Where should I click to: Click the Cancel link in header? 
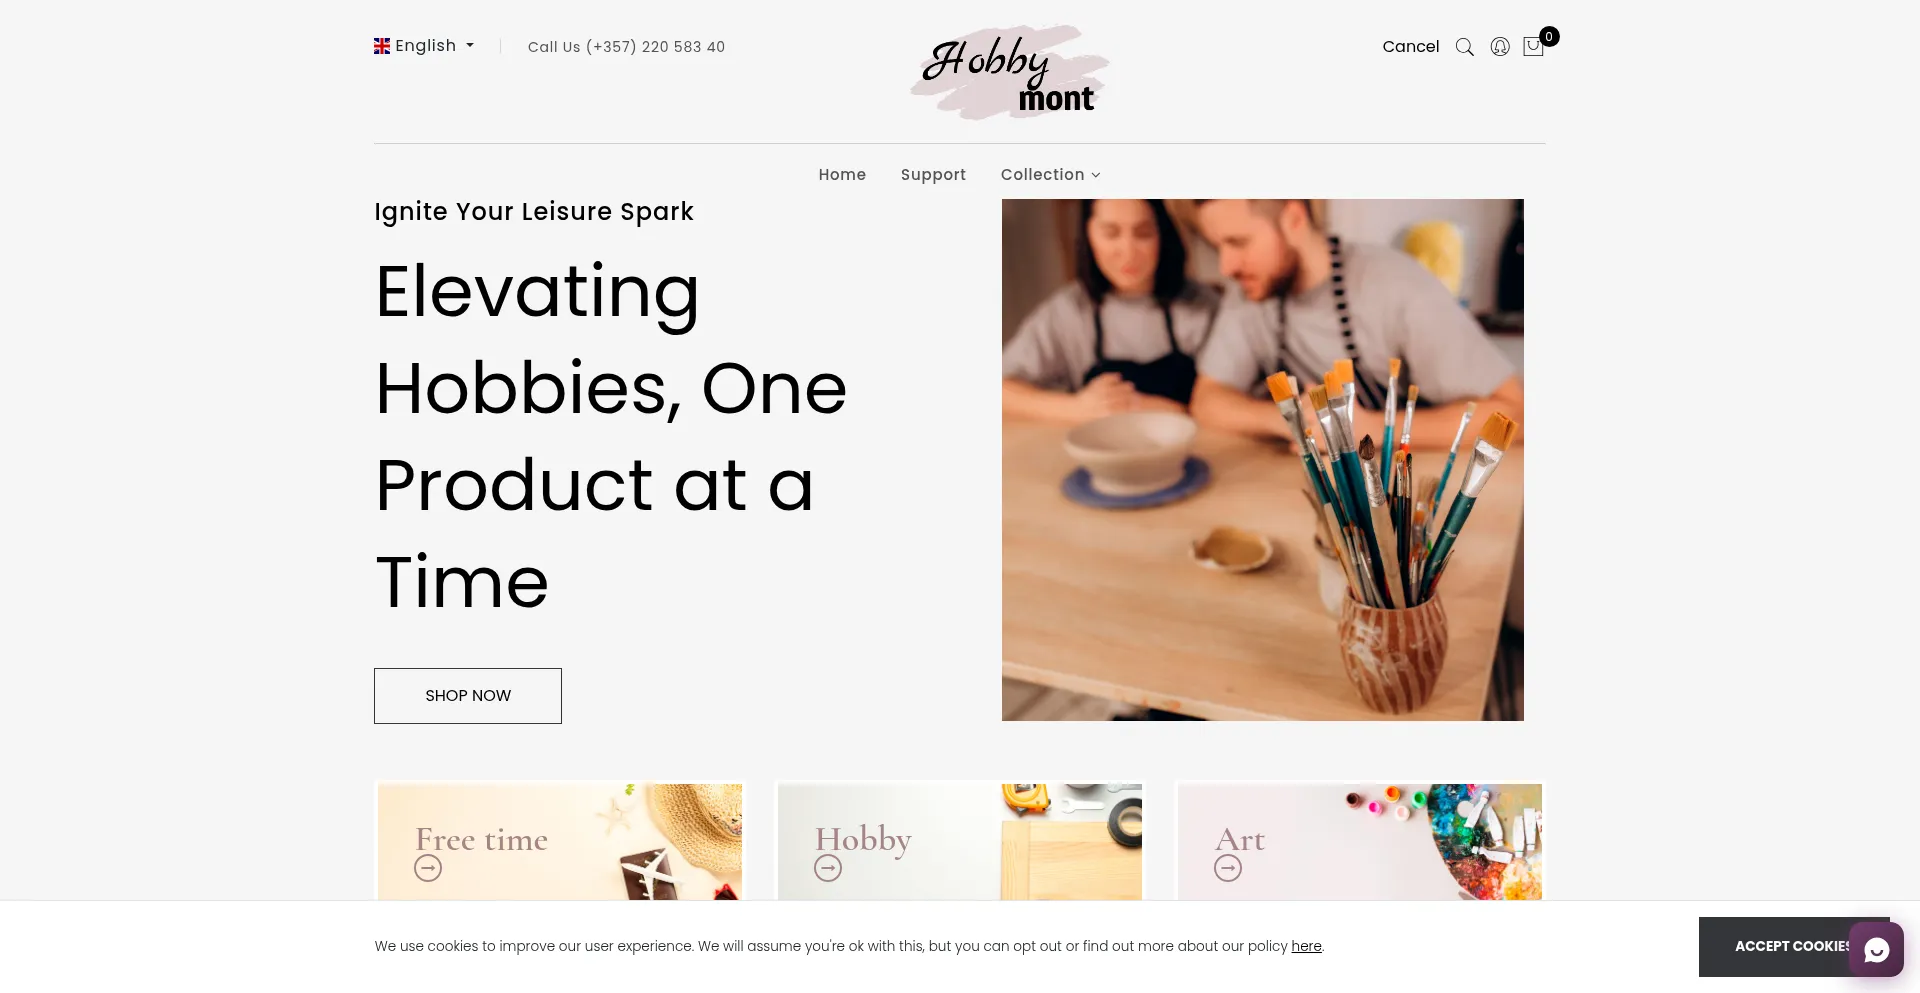(1411, 47)
